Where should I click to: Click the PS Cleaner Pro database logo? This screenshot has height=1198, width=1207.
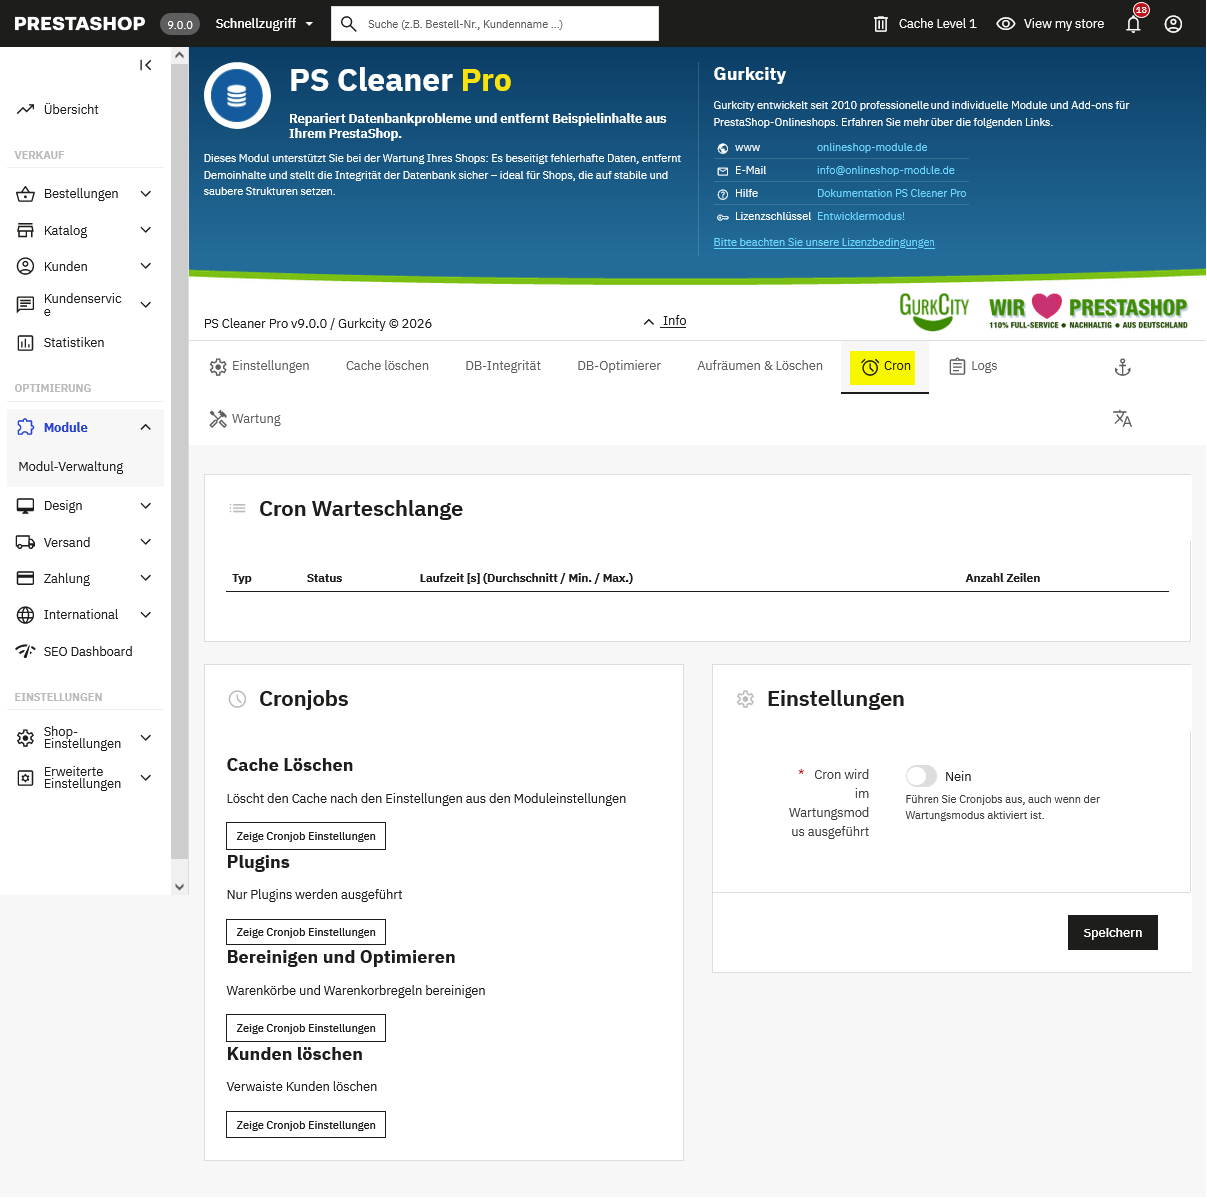[237, 96]
